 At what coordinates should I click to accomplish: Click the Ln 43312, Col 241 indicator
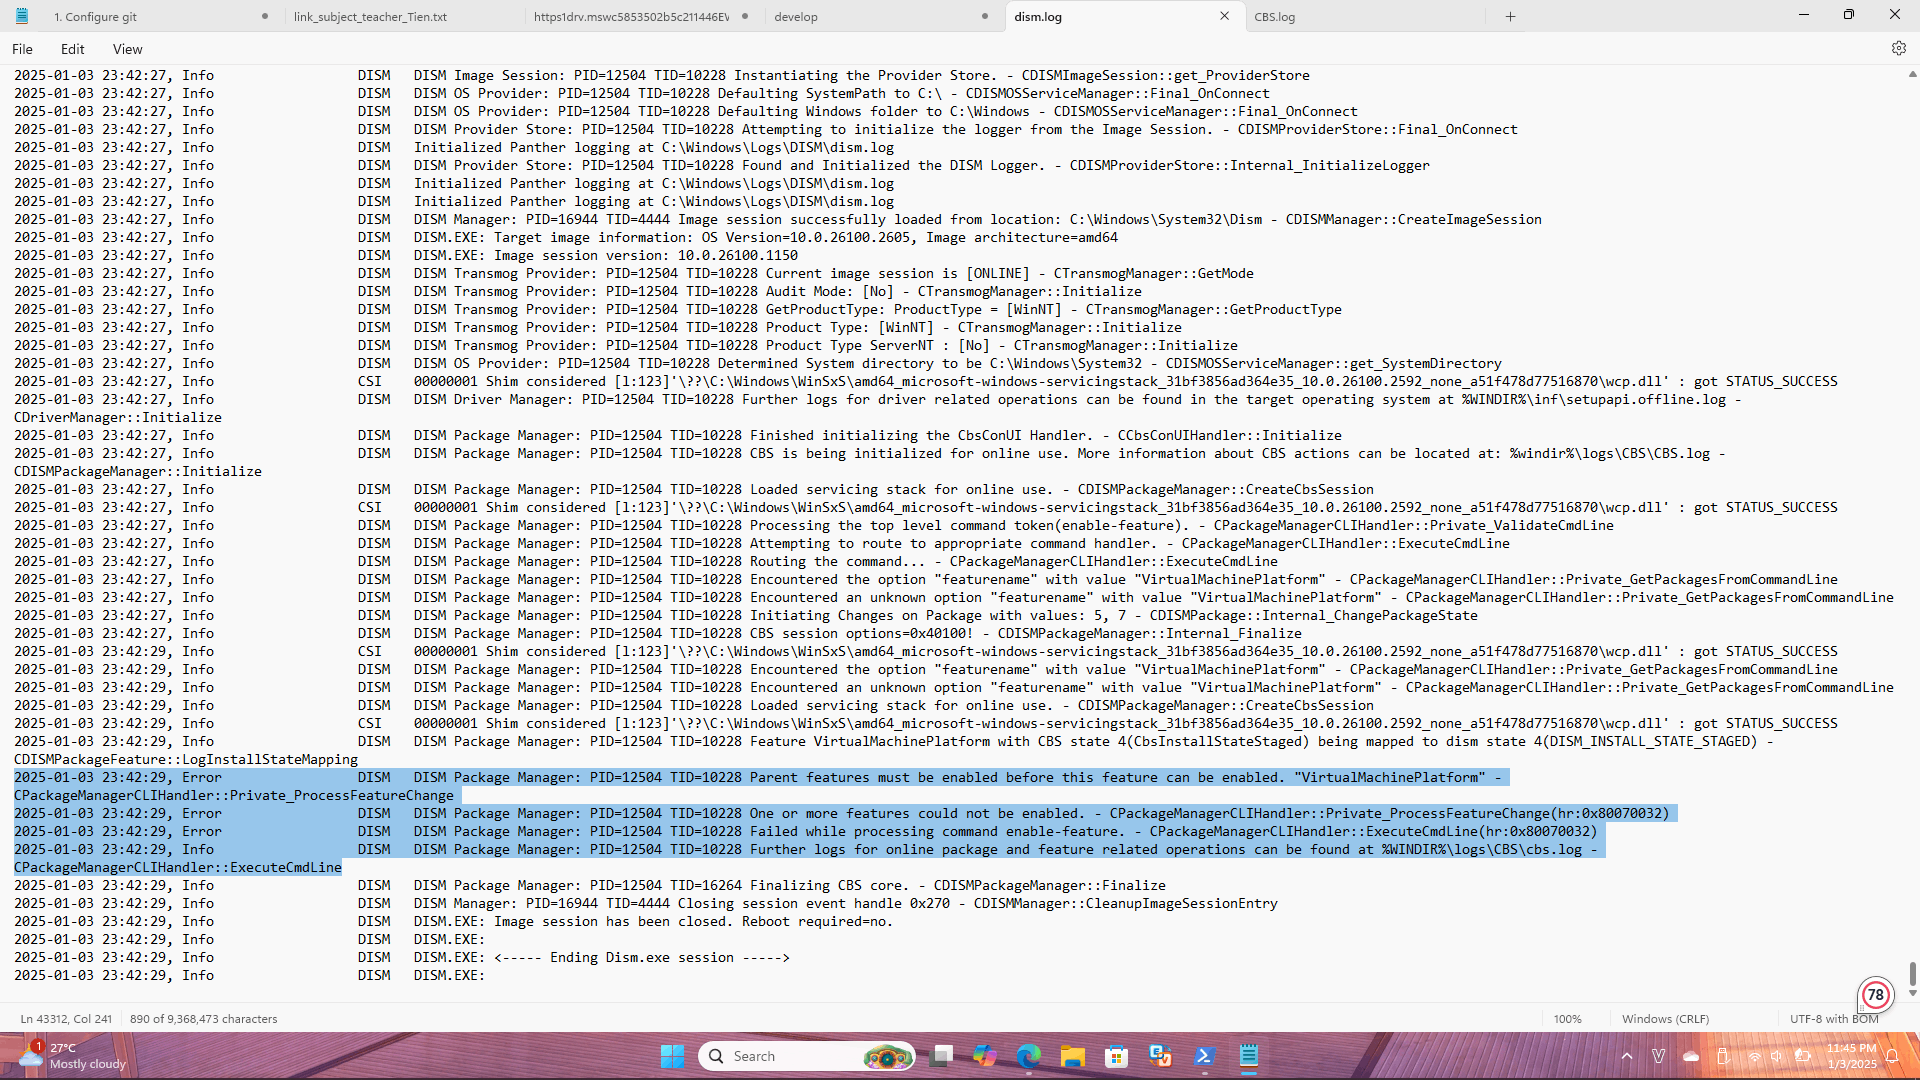[66, 1019]
